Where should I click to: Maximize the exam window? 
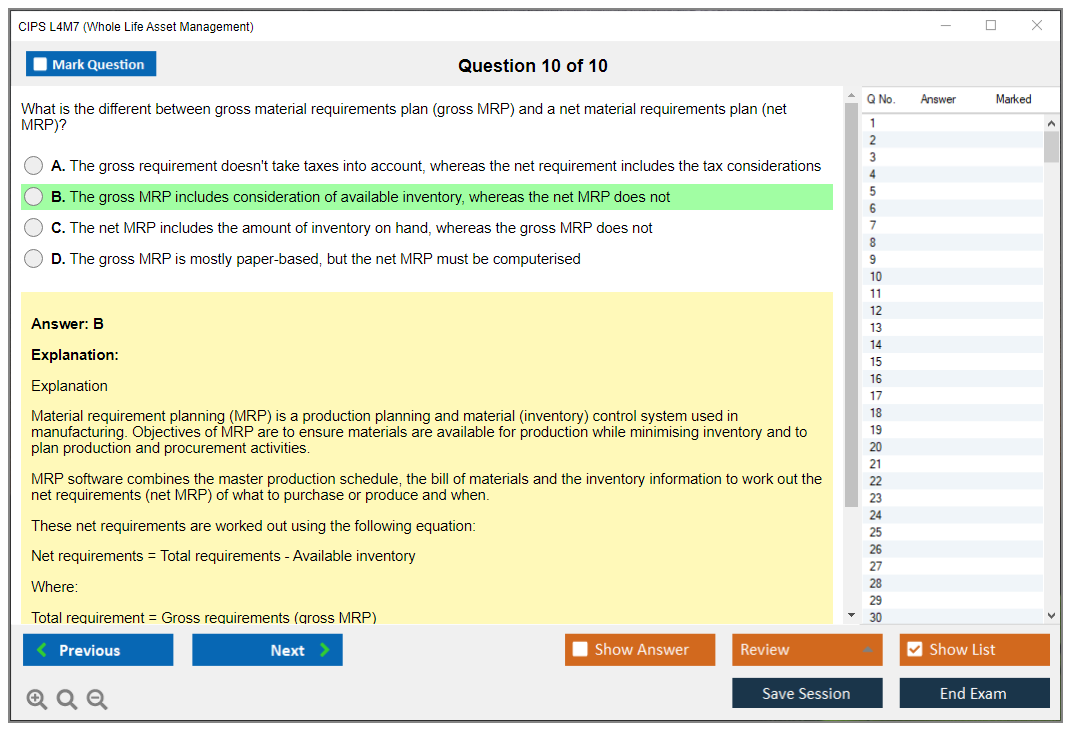click(x=991, y=26)
